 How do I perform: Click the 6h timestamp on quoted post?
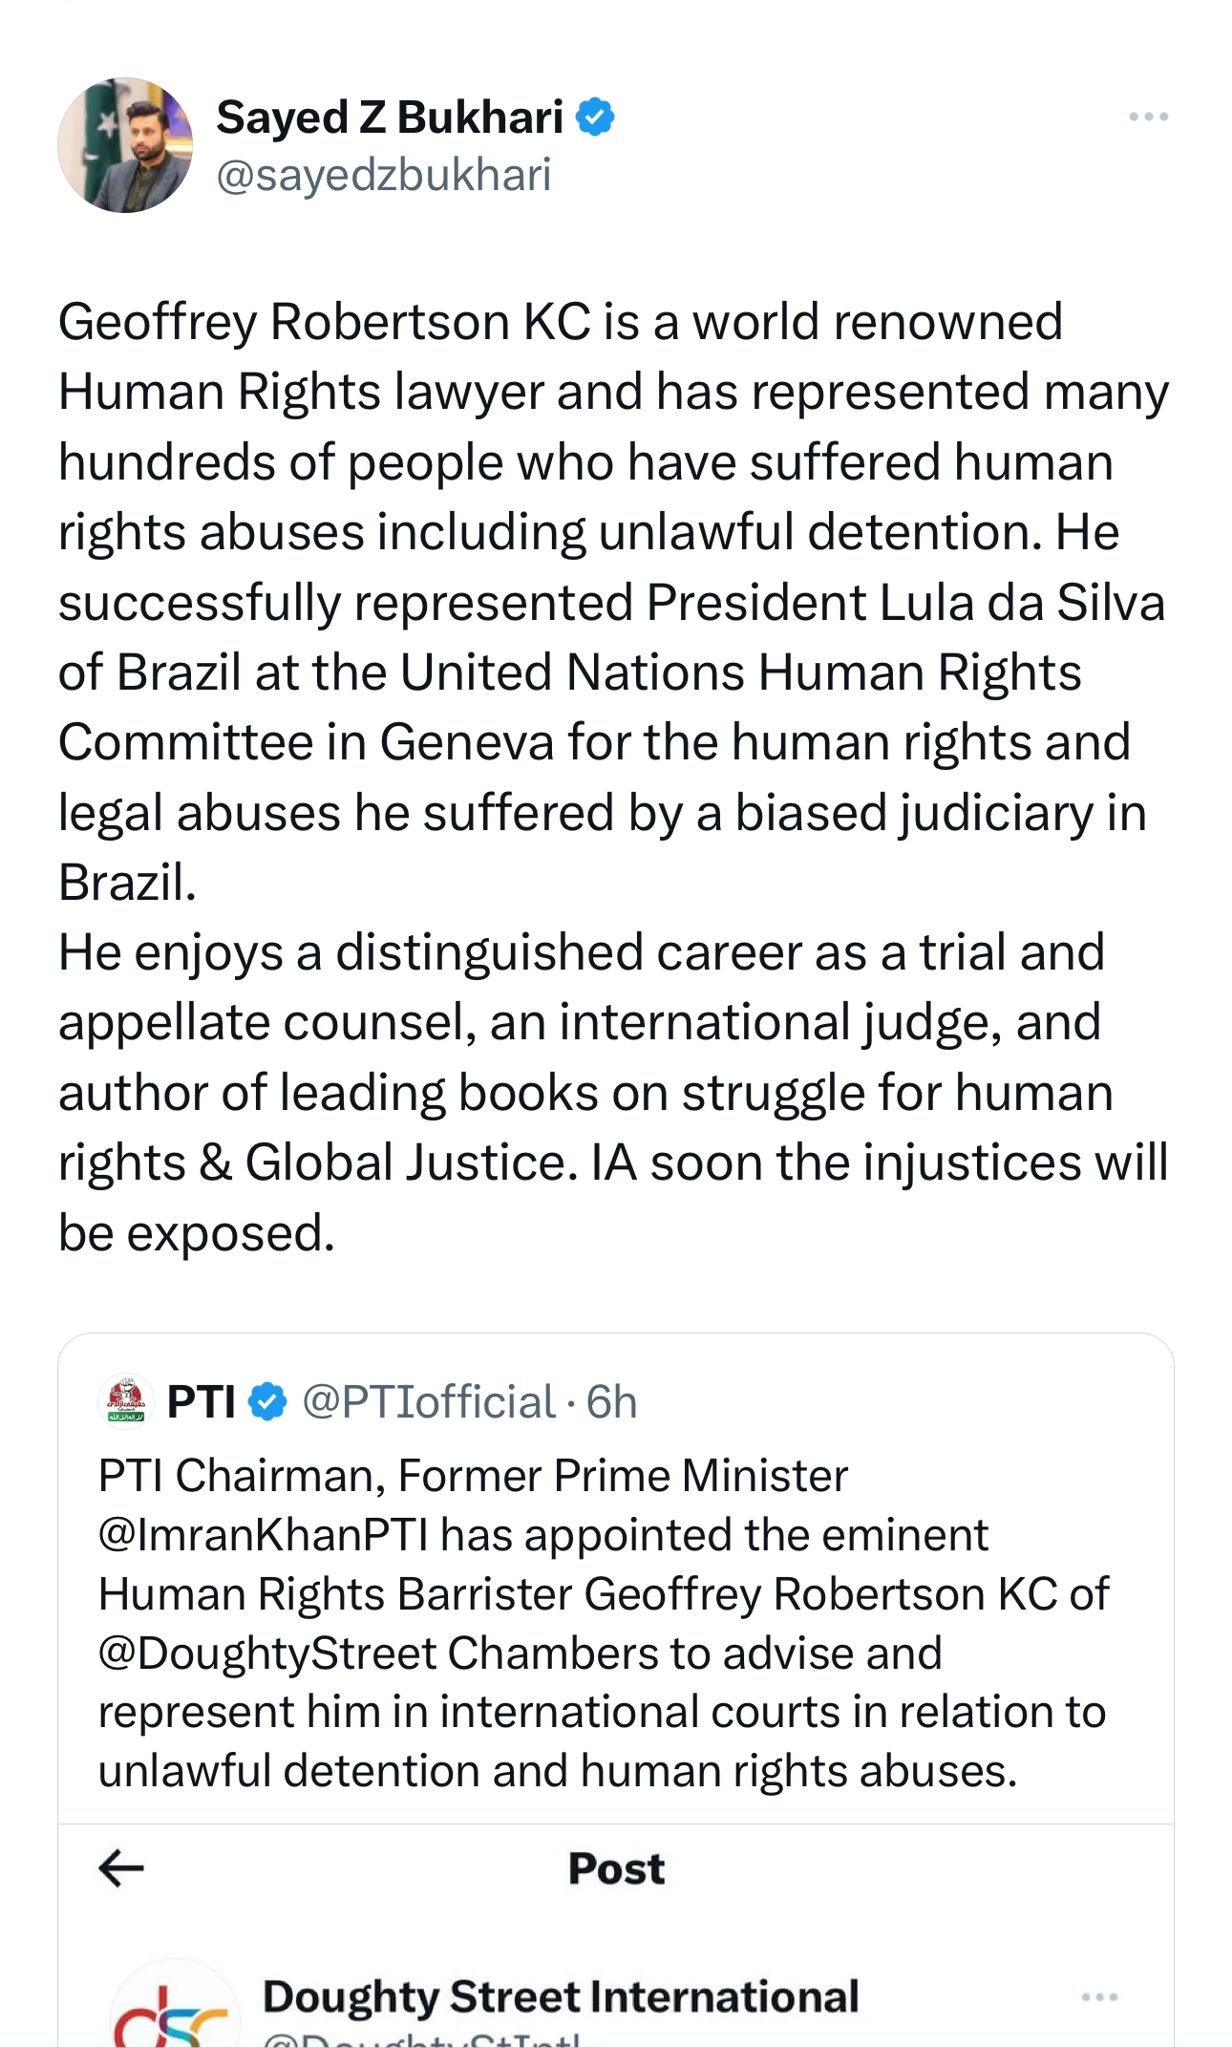pos(612,1402)
